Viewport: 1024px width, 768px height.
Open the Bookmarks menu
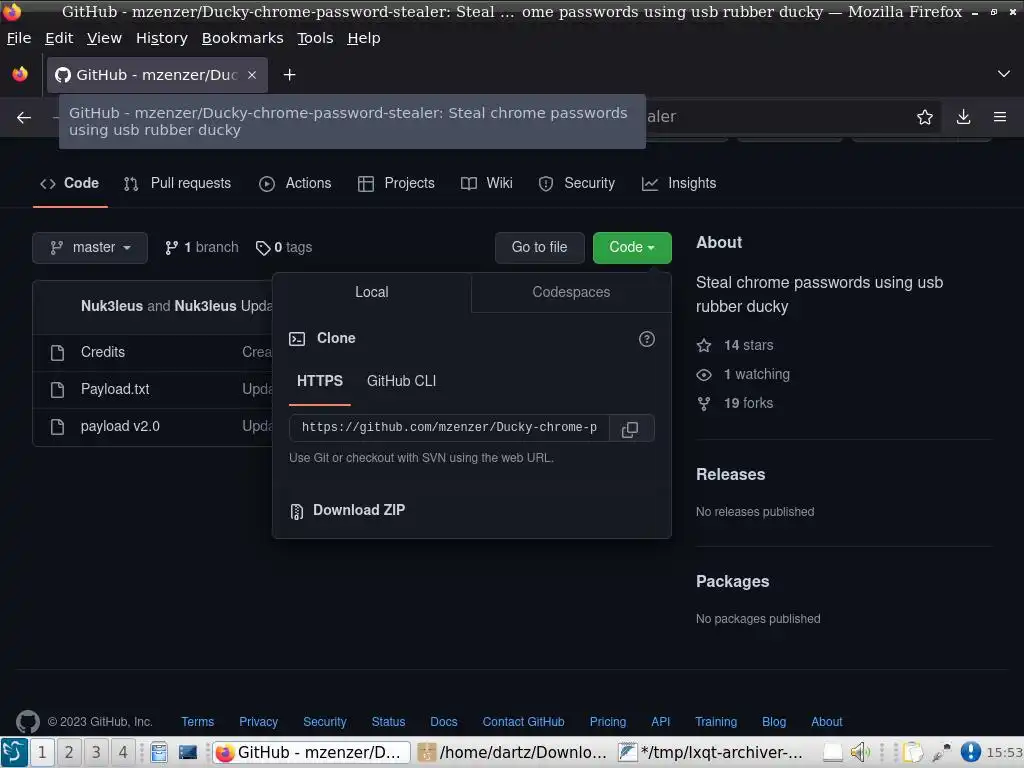pyautogui.click(x=242, y=38)
